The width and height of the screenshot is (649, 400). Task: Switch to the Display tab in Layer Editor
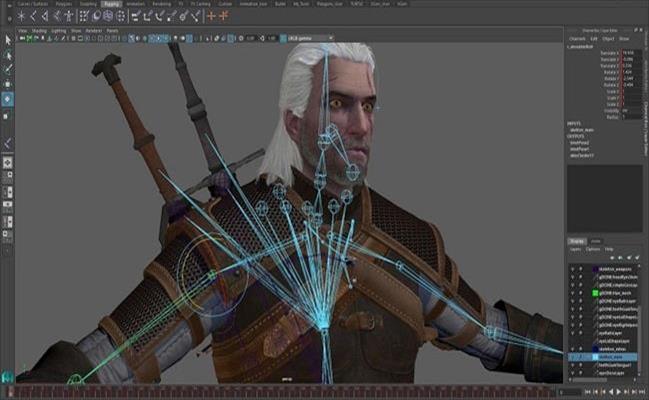coord(577,241)
